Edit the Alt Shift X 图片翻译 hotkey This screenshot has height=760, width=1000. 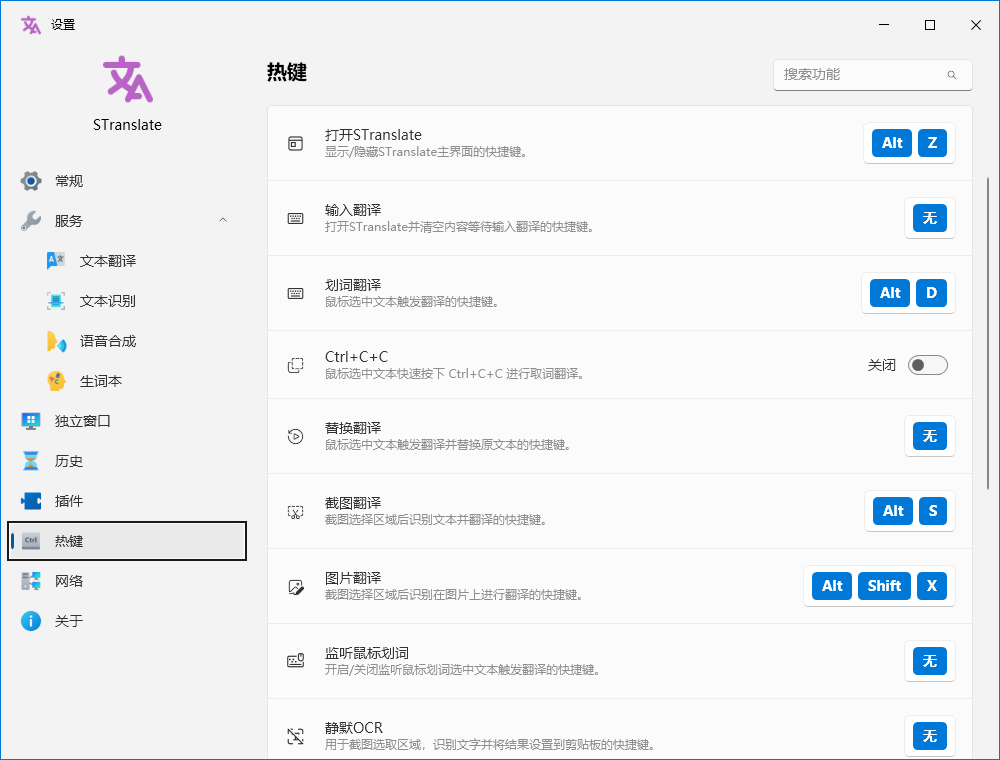[879, 586]
